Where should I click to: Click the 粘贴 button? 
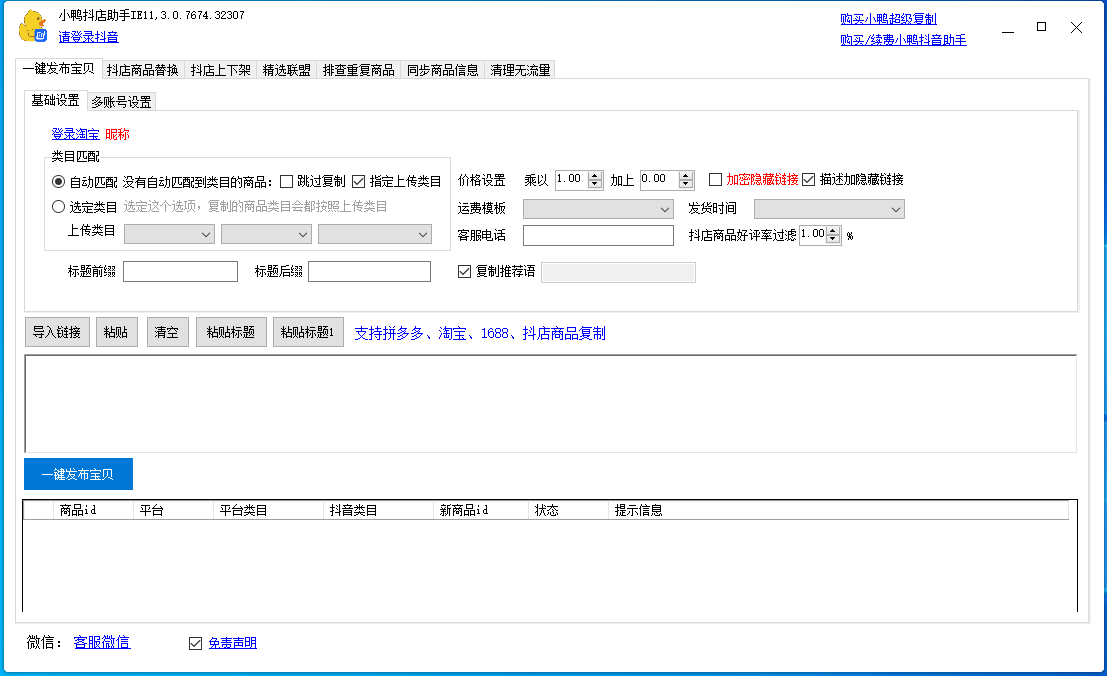(116, 332)
